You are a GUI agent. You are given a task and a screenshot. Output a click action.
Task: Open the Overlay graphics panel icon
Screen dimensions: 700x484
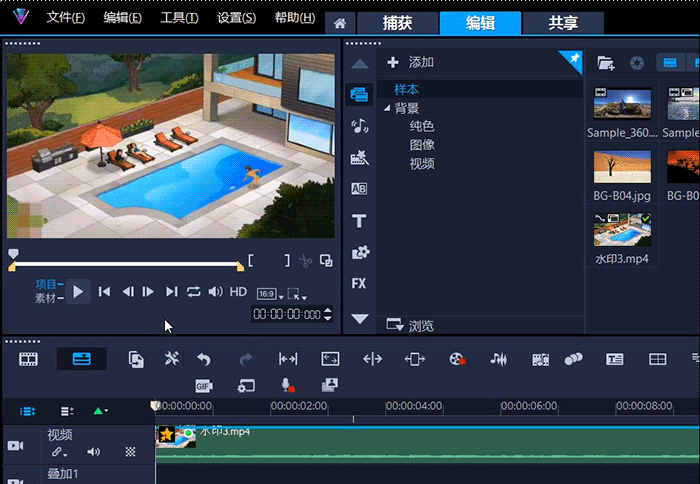(360, 252)
